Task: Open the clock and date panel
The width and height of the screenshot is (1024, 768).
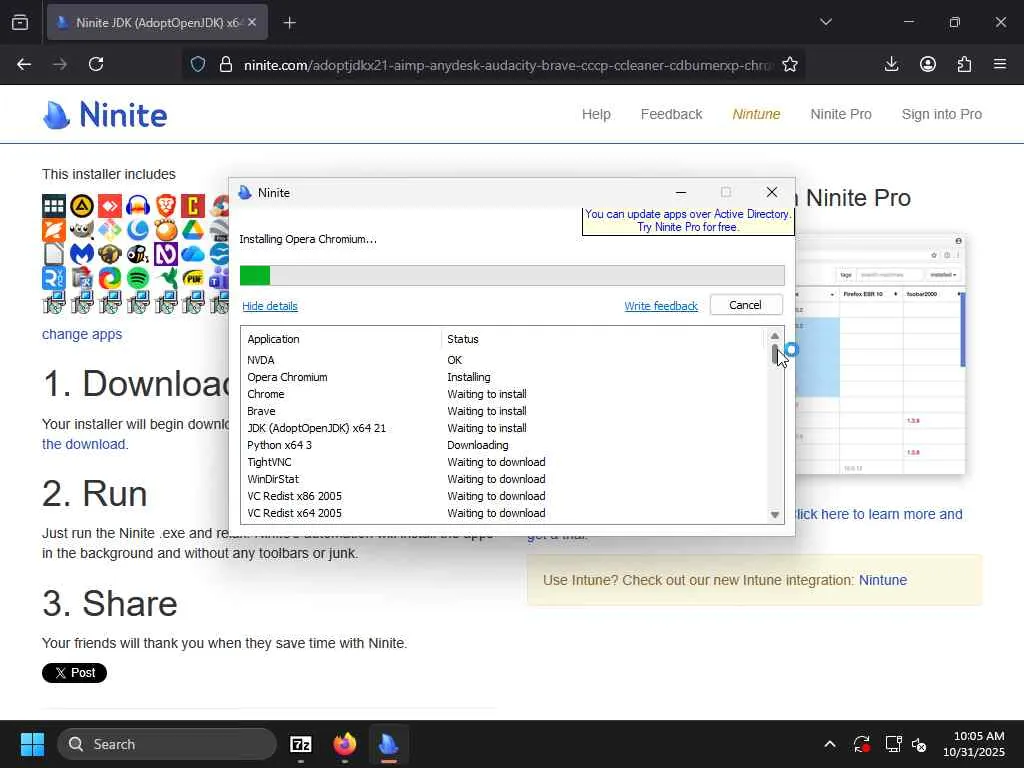Action: tap(974, 744)
